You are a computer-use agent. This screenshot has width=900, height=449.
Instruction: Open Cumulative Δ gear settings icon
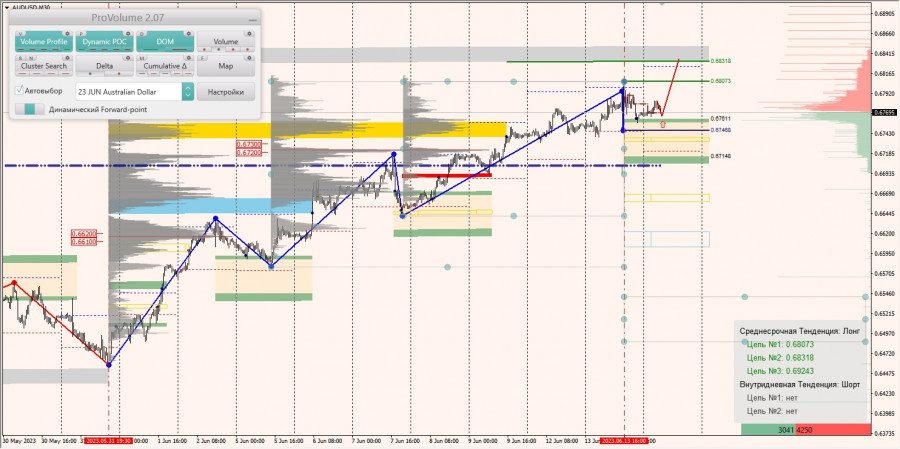pyautogui.click(x=189, y=58)
